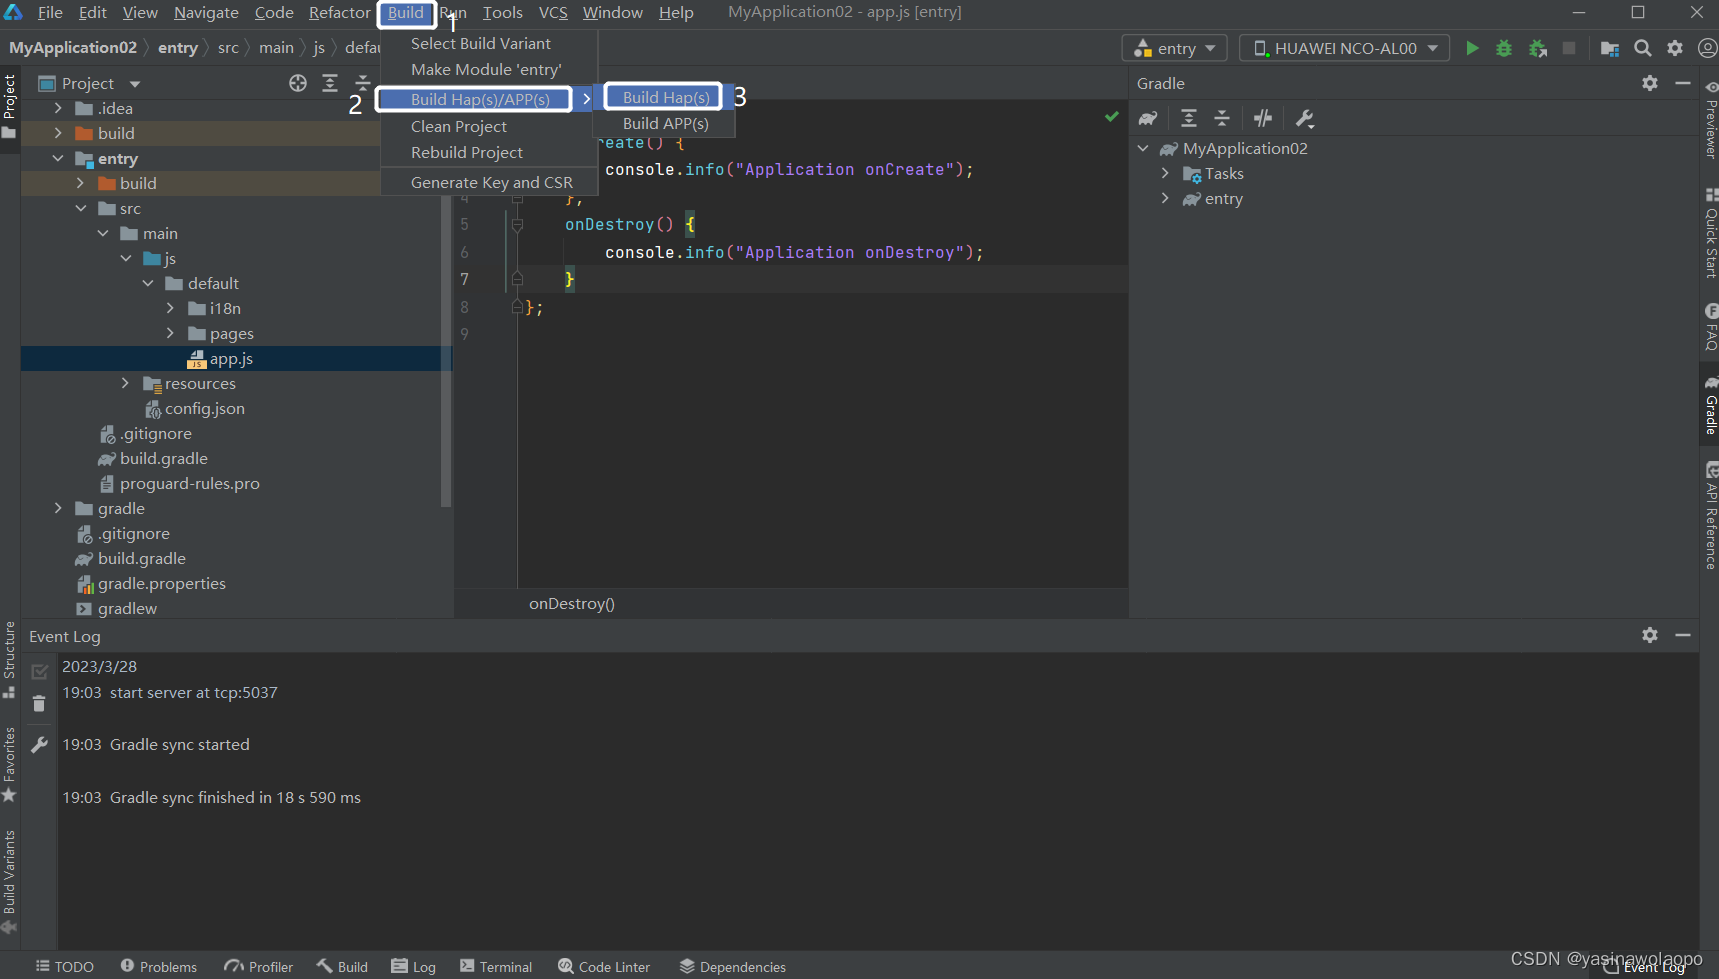
Task: Open the FAQ side tab
Action: click(1710, 328)
